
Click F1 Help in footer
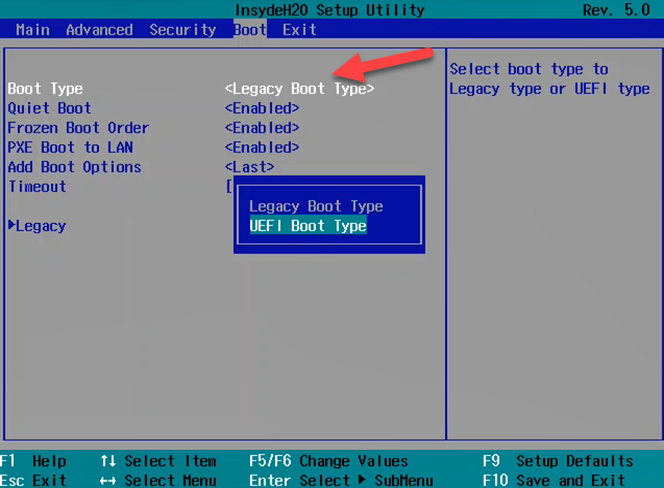35,461
